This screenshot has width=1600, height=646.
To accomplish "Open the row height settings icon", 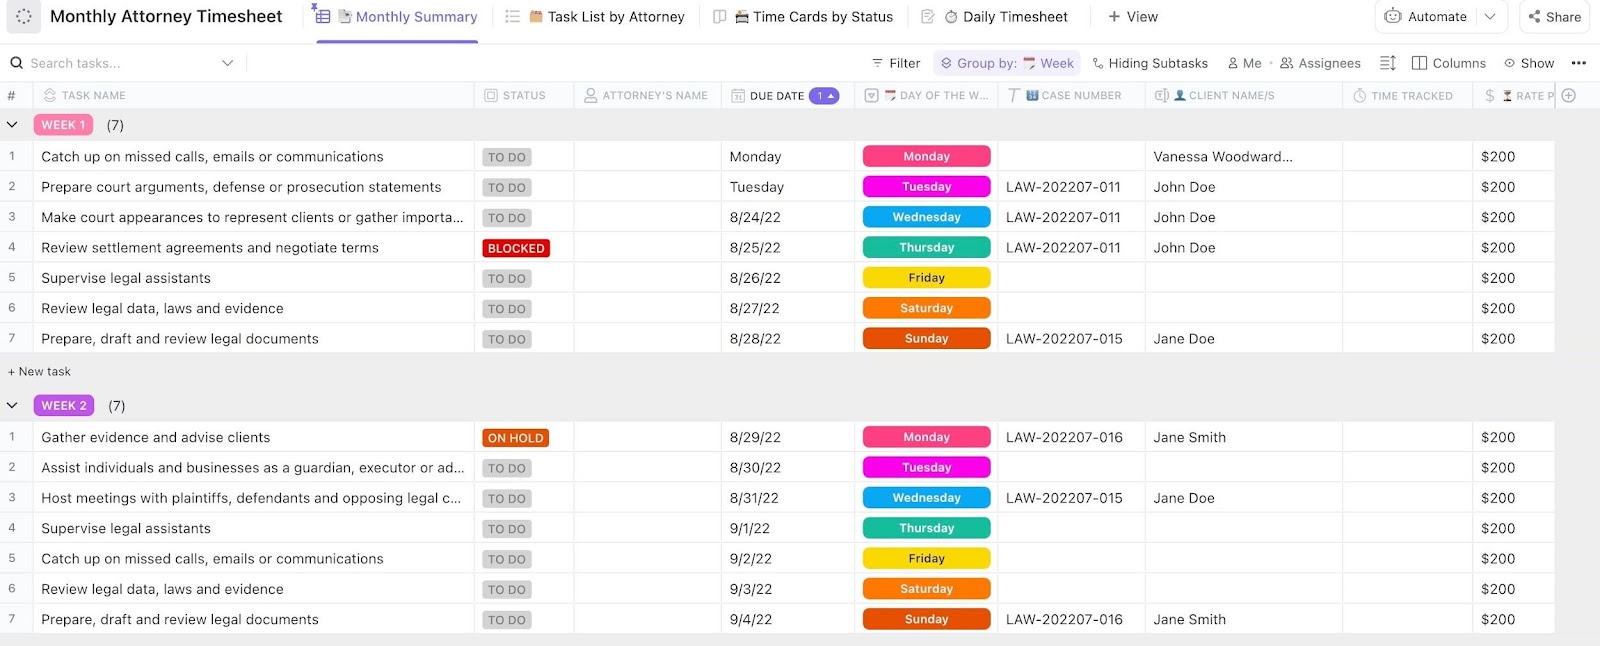I will [x=1387, y=63].
